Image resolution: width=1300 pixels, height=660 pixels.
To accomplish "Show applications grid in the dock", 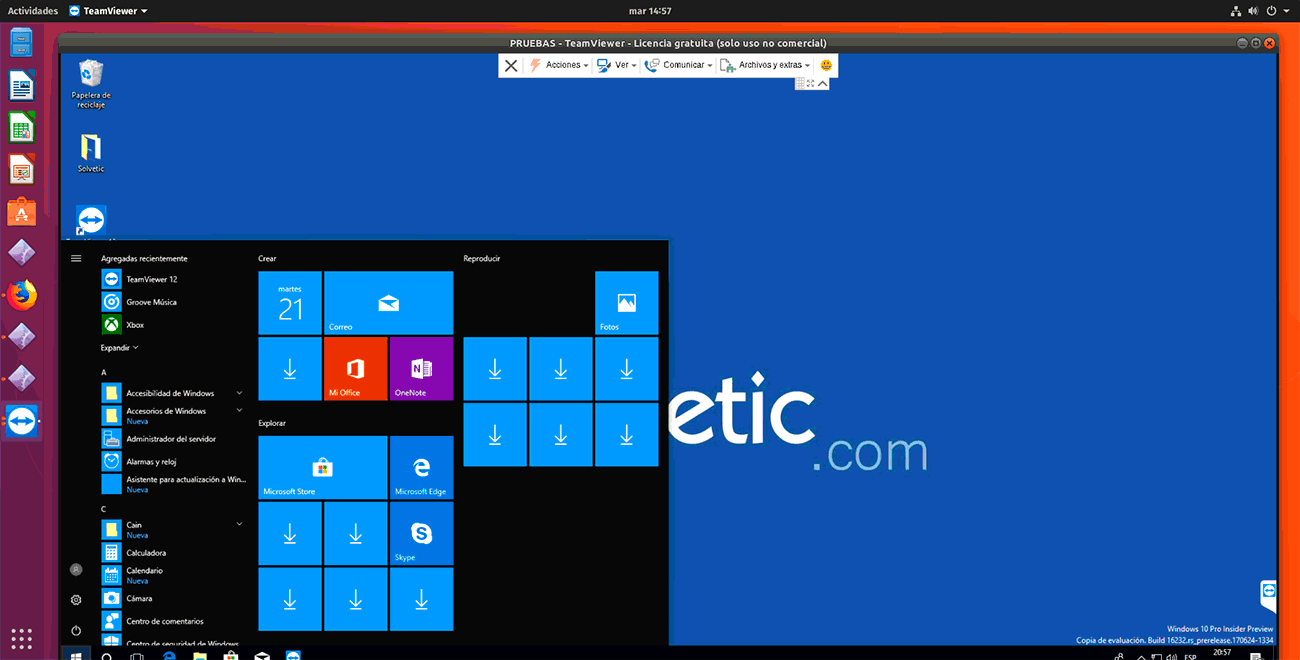I will click(x=22, y=638).
